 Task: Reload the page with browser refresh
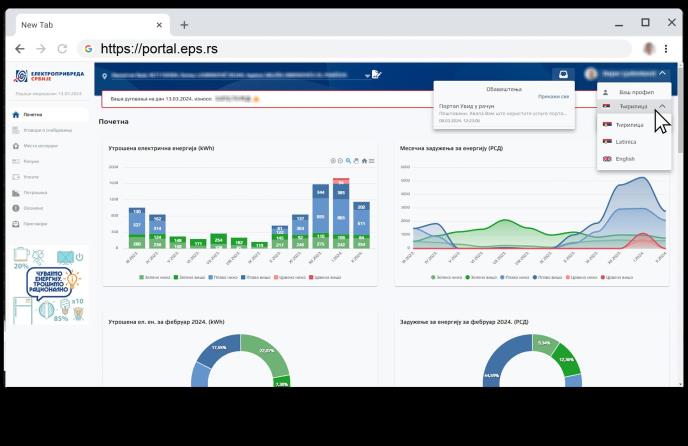coord(62,48)
